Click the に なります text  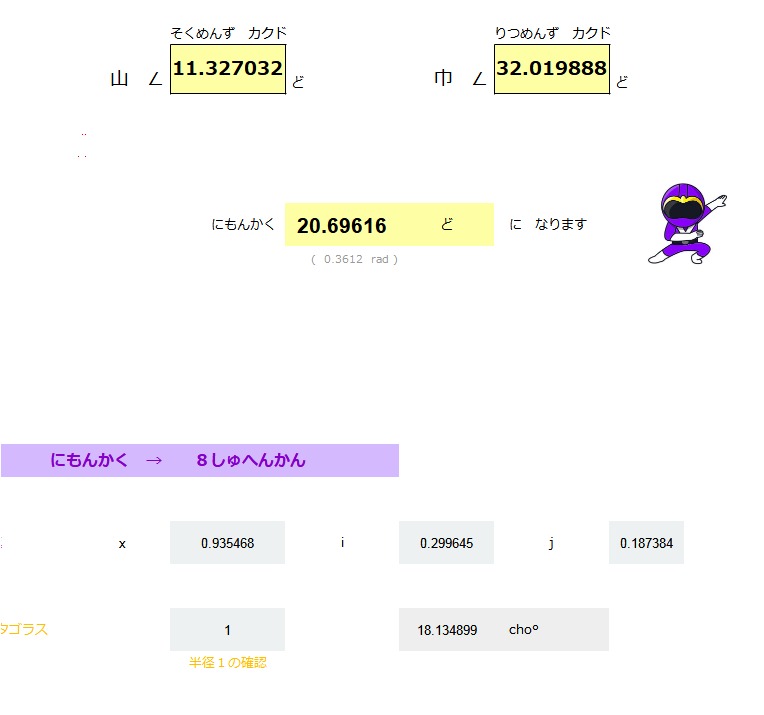pos(548,225)
